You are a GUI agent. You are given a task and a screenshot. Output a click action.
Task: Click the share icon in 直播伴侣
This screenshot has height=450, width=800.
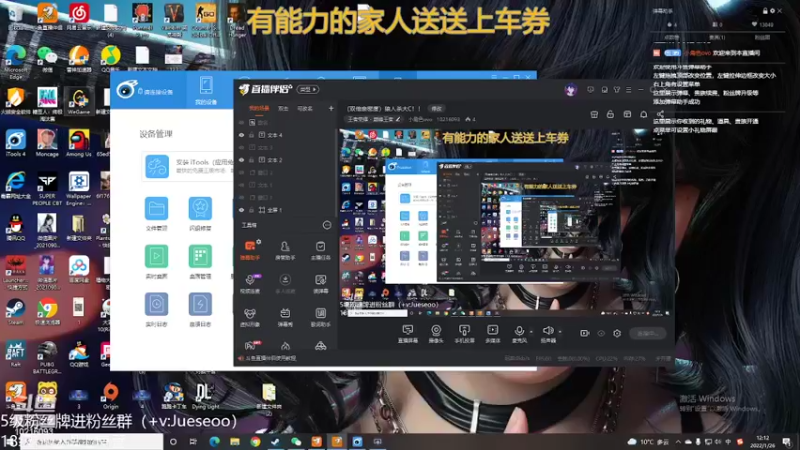point(661,114)
